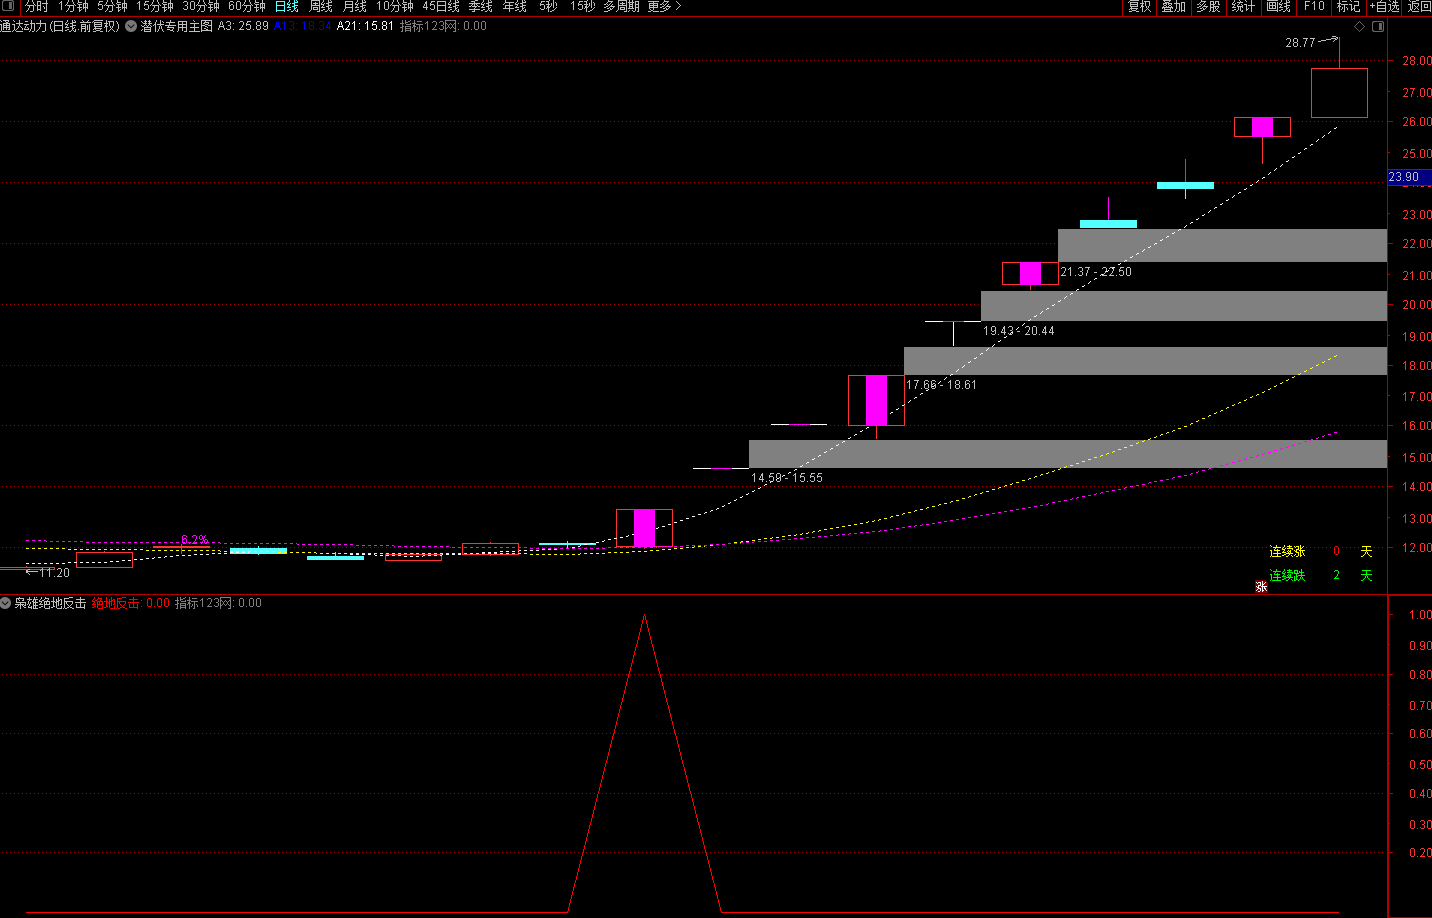Click the 返回 back button
1432x918 pixels.
coord(1419,6)
